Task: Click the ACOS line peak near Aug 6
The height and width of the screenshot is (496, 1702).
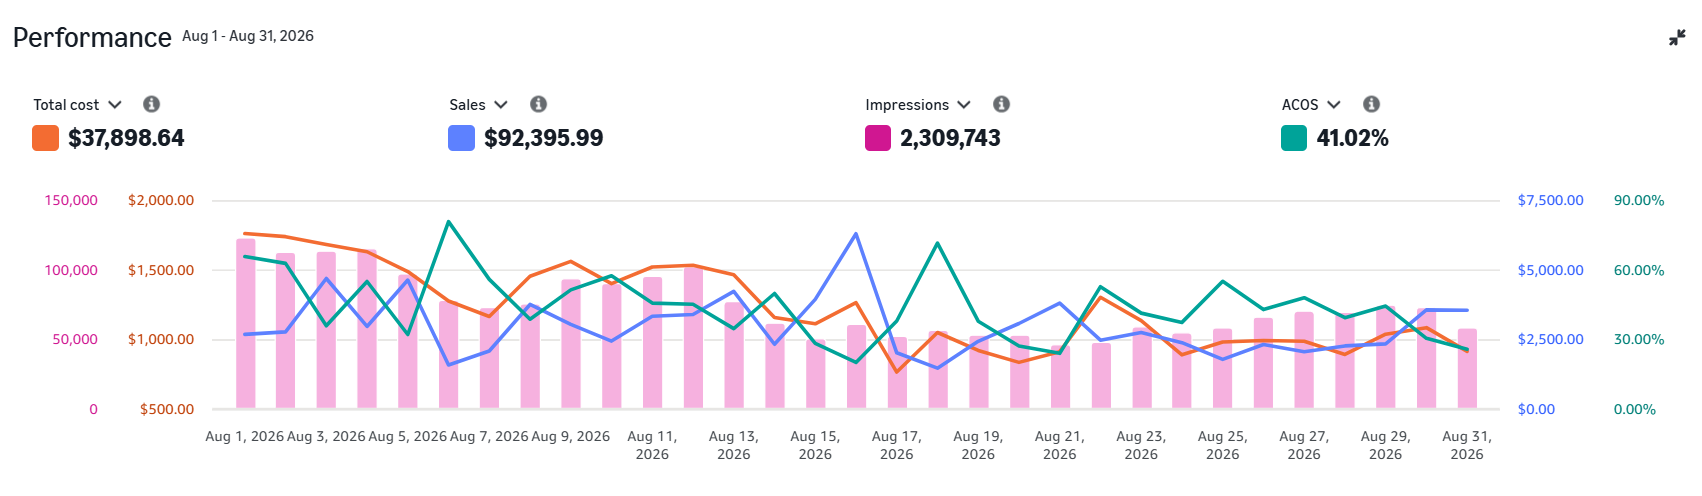Action: point(448,222)
